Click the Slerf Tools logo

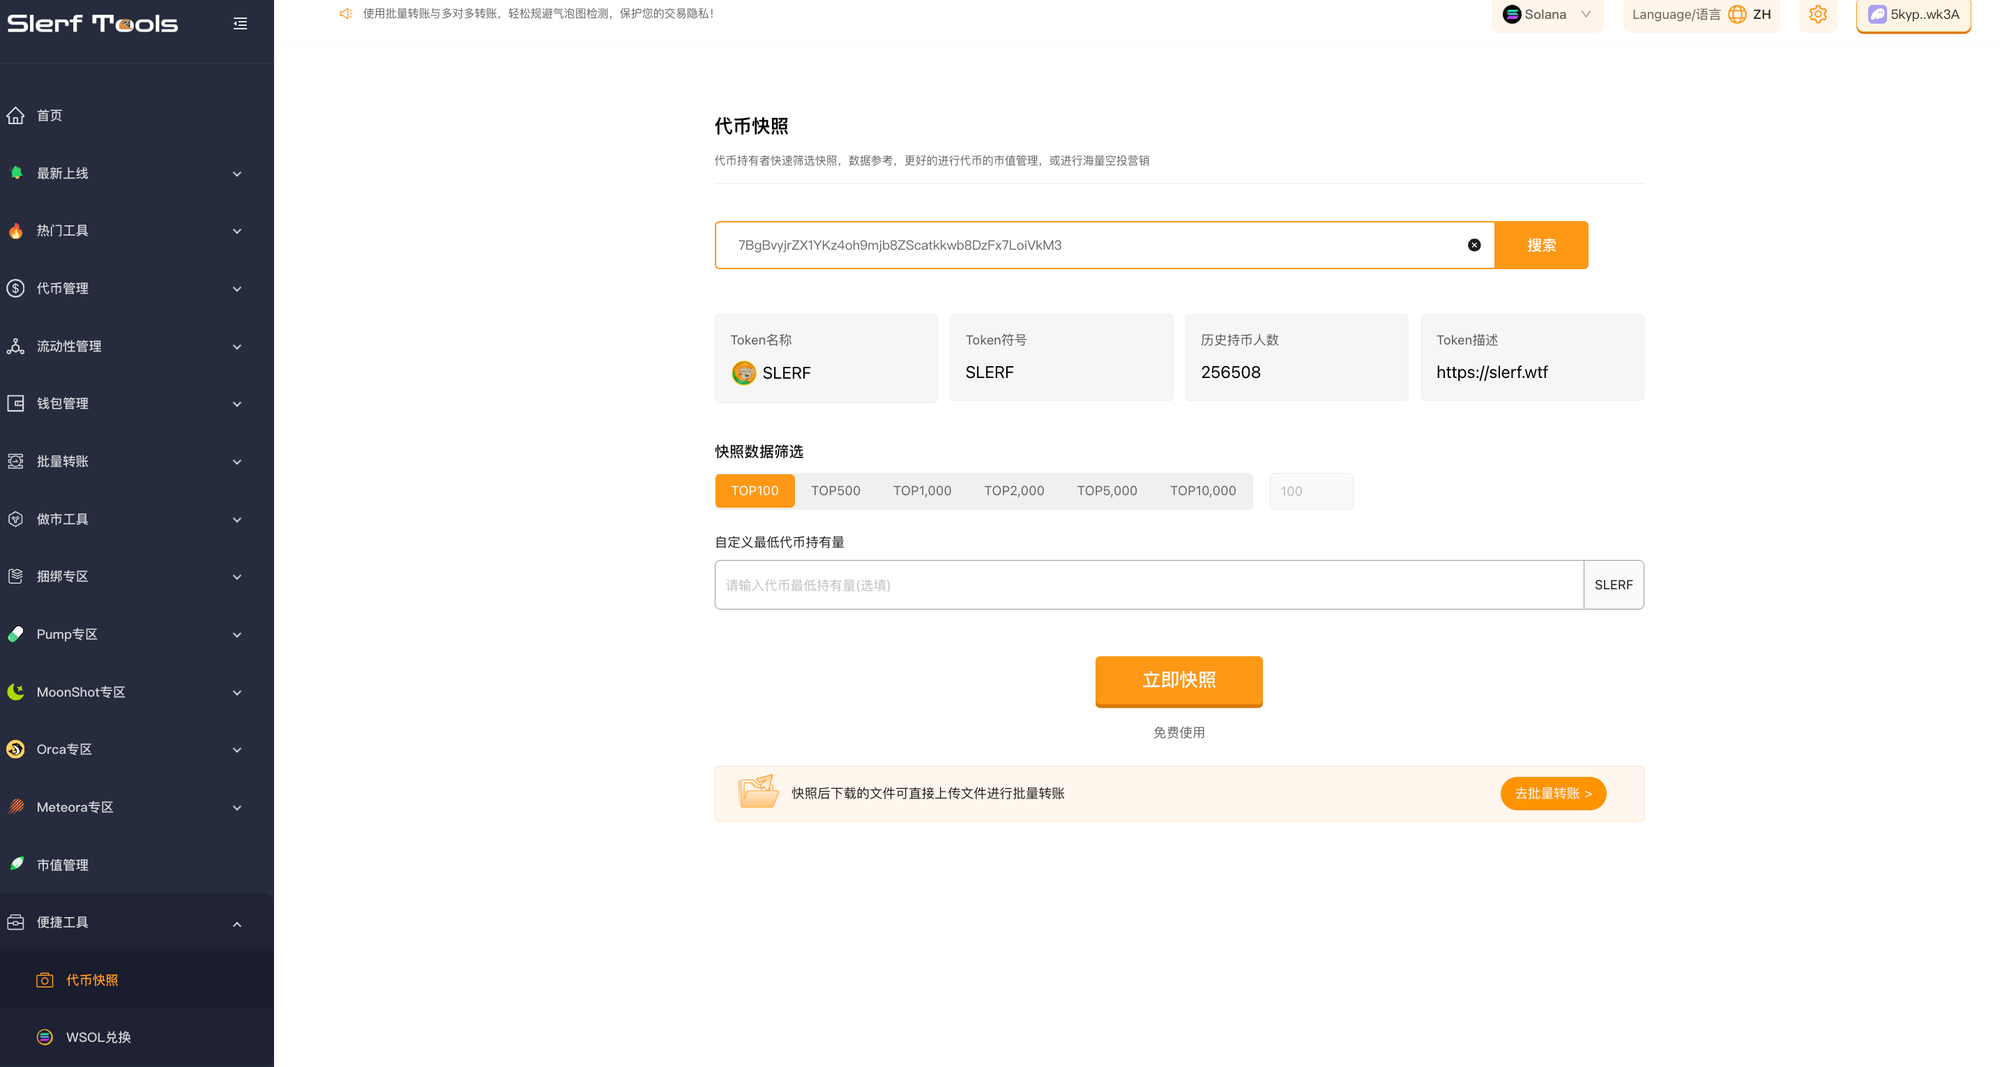[x=93, y=23]
